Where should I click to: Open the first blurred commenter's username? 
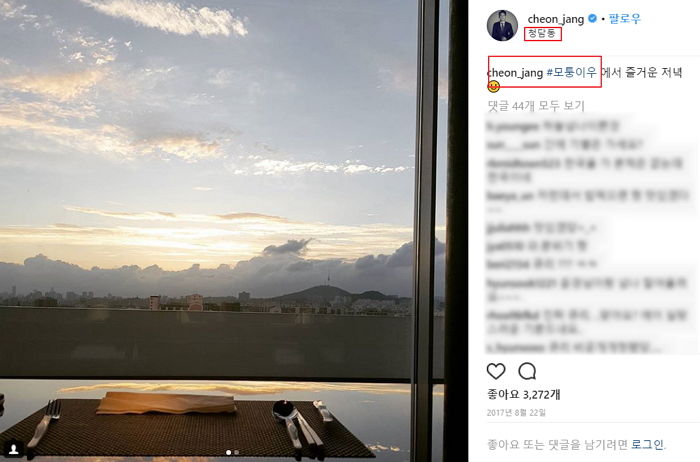click(x=512, y=126)
